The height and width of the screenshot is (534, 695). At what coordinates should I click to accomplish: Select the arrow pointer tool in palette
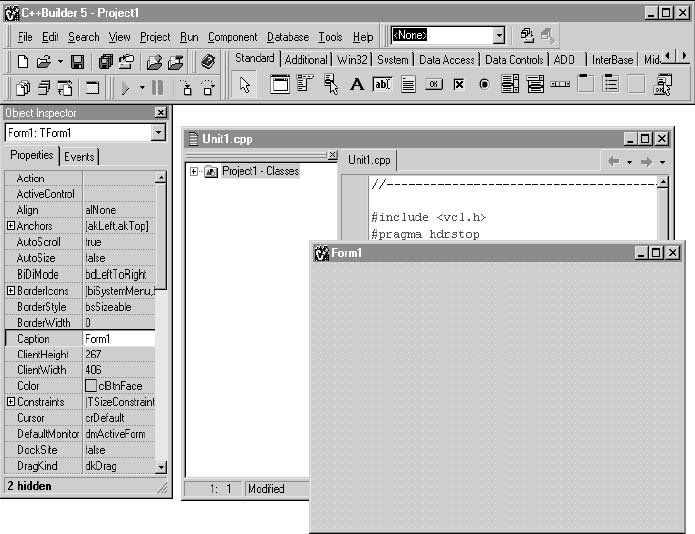(x=245, y=84)
